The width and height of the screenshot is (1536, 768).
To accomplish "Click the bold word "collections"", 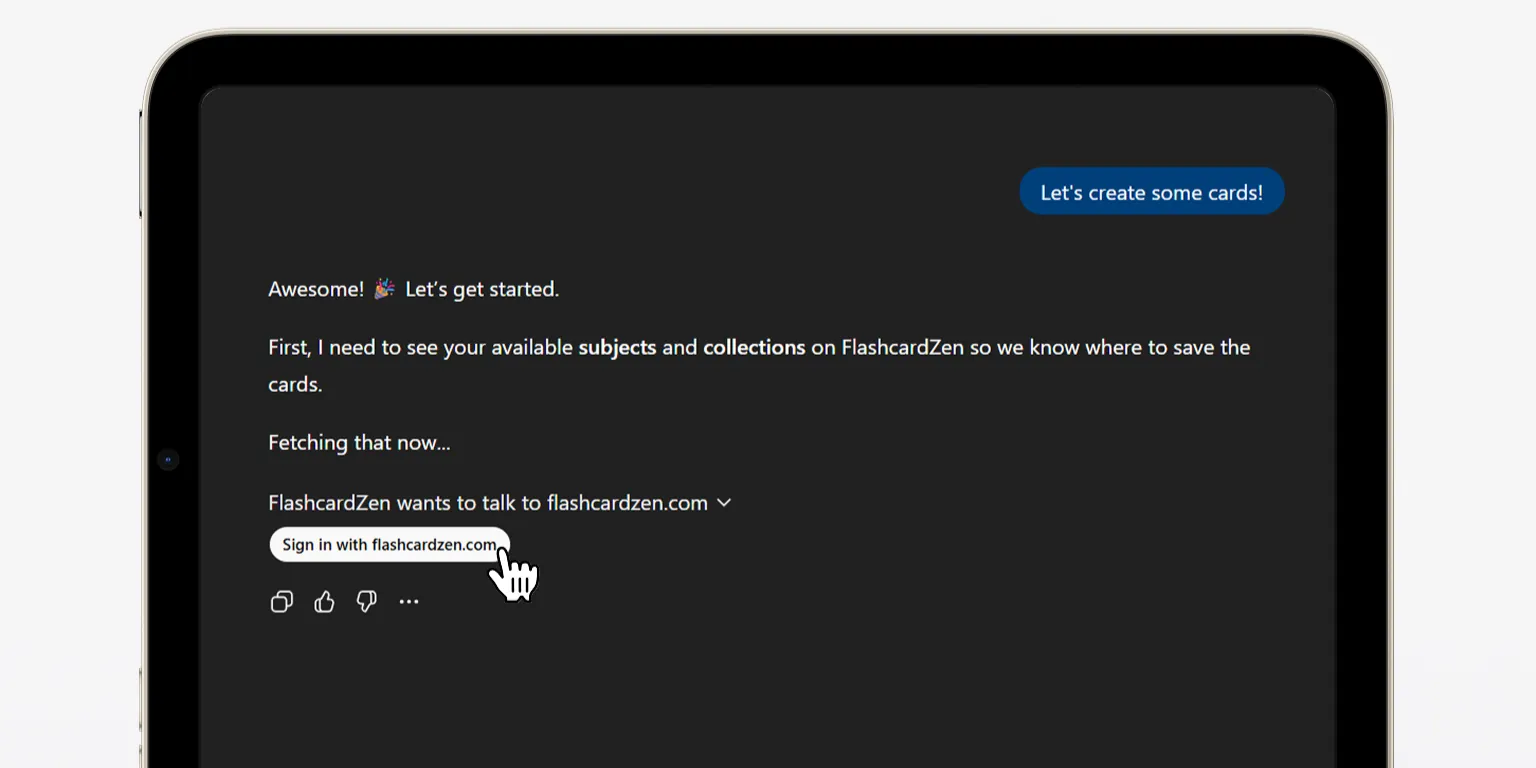I will point(754,347).
